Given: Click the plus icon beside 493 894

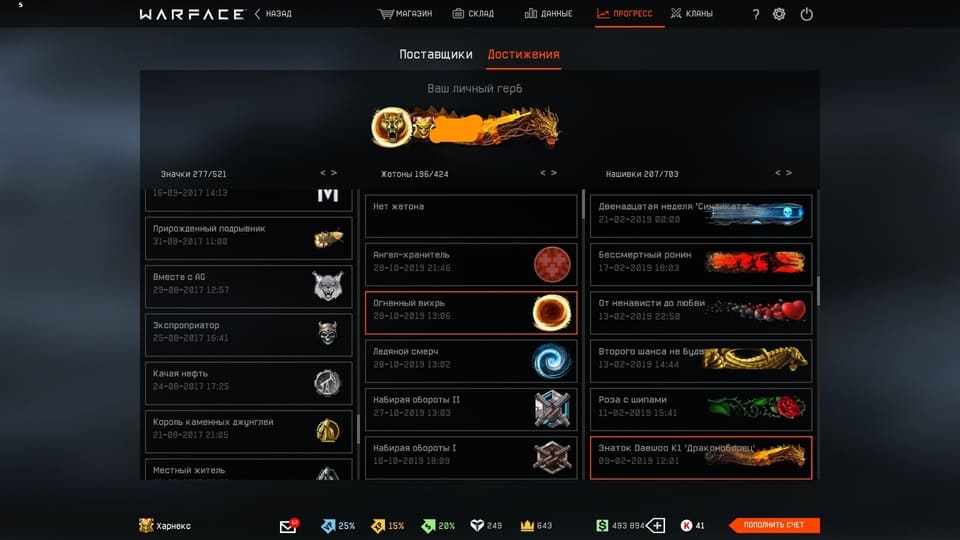Looking at the screenshot, I should tap(656, 525).
